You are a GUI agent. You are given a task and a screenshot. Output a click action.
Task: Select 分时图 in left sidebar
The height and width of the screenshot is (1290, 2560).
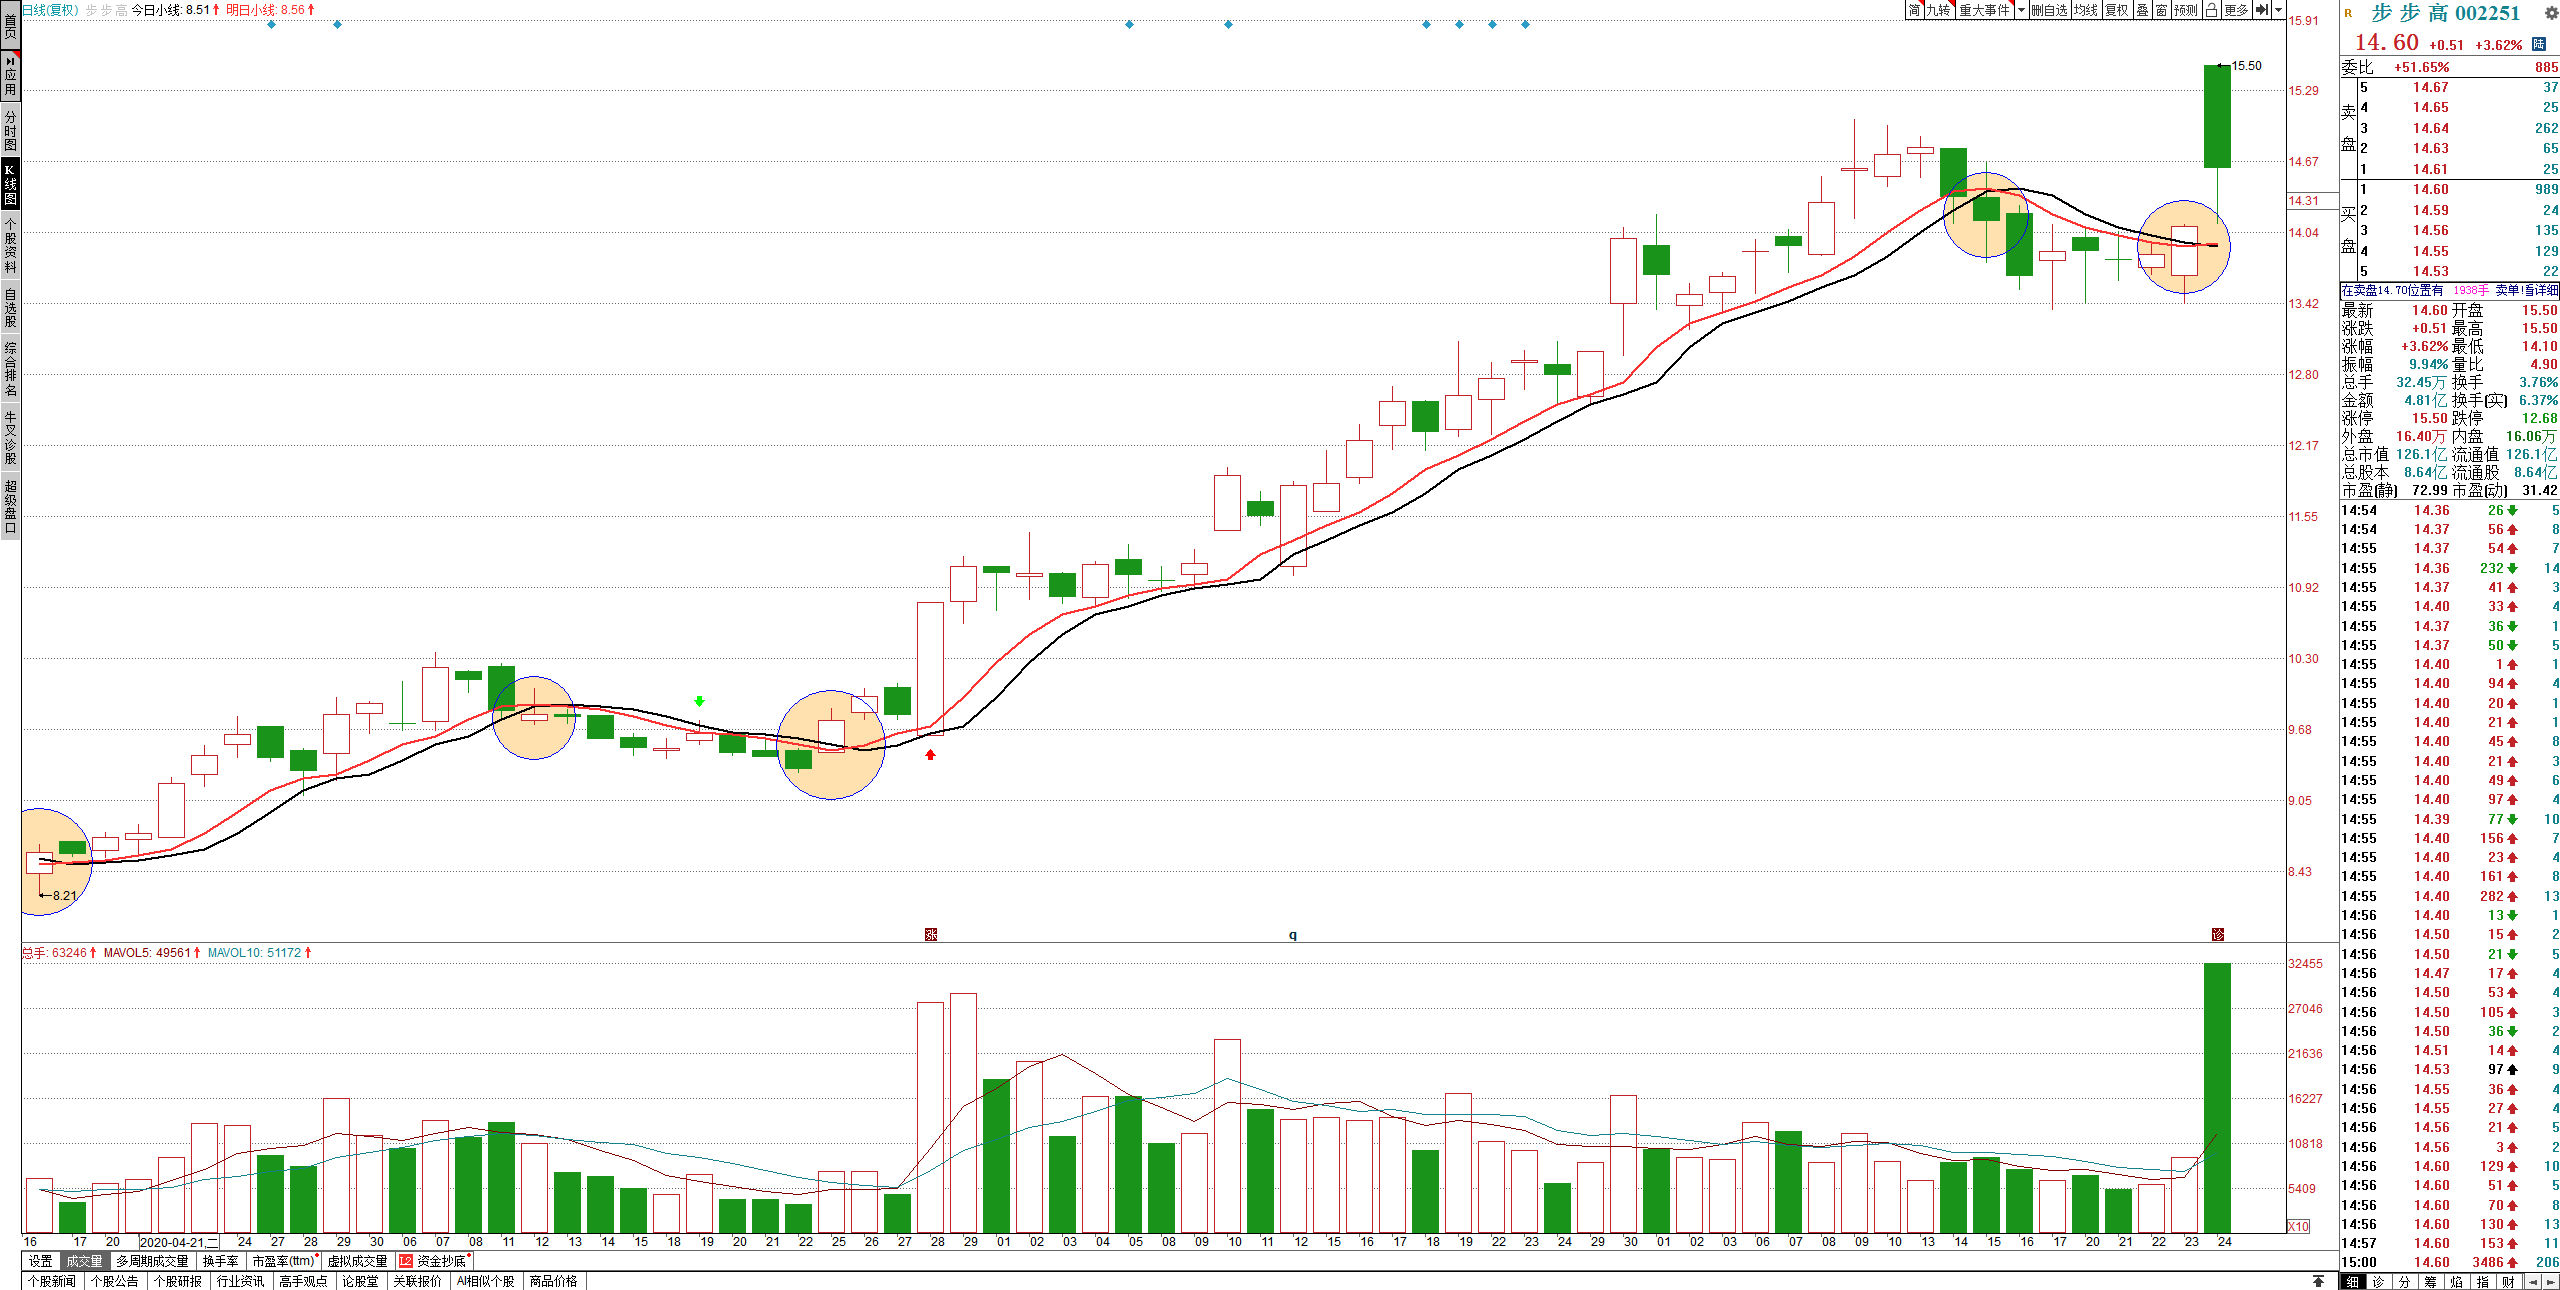10,130
